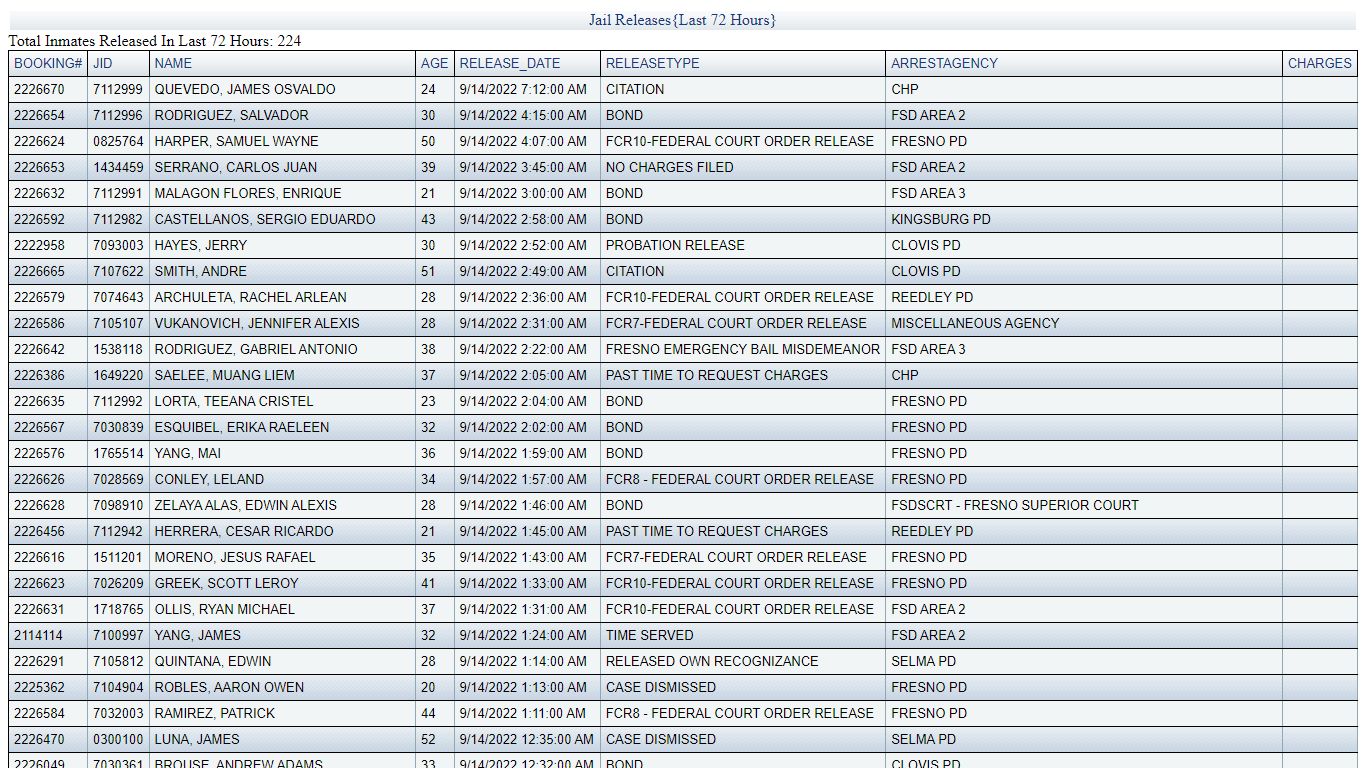Viewport: 1366px width, 768px height.
Task: Click name SAELEE, MUANG LIEM
Action: 224,375
